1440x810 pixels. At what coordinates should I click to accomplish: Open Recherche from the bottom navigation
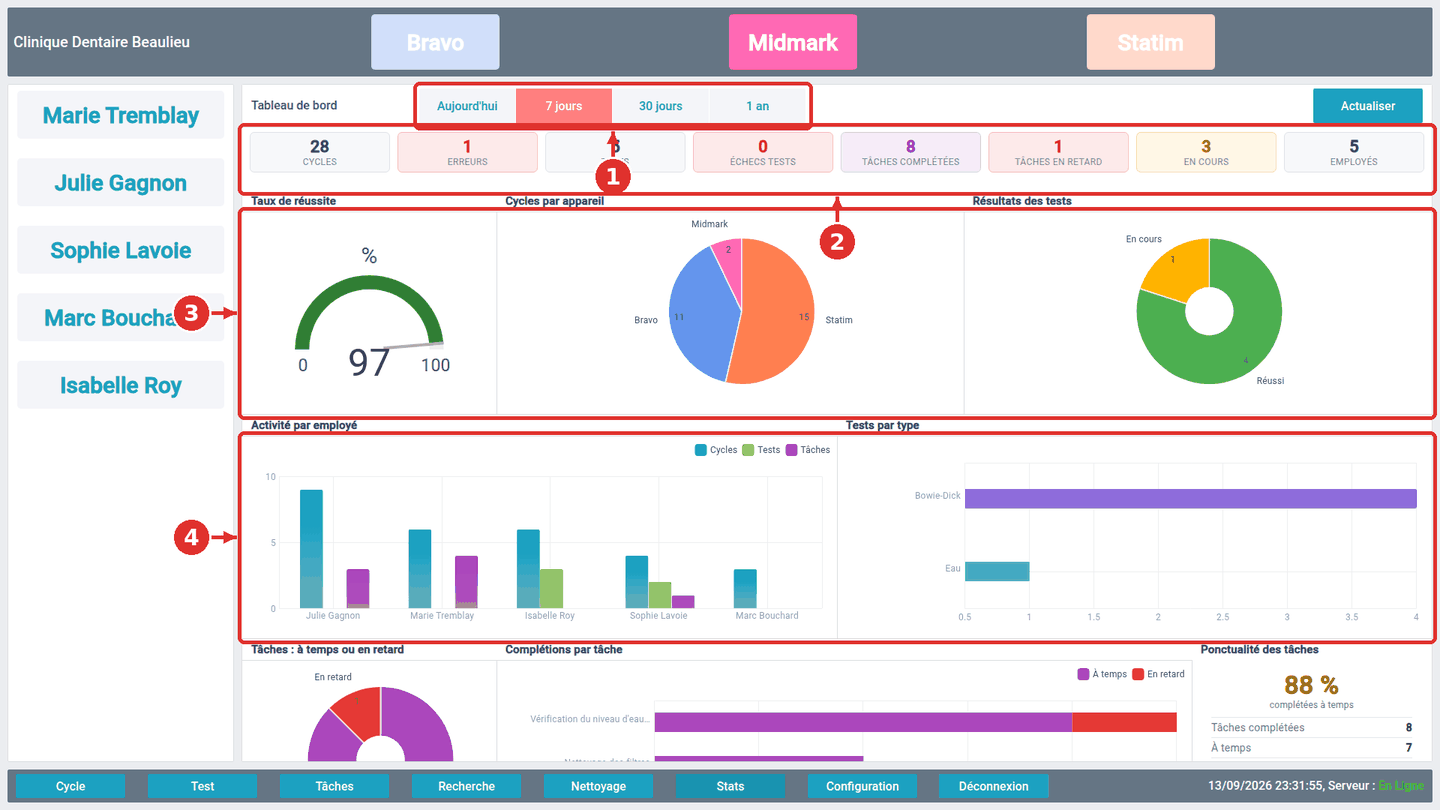(467, 786)
